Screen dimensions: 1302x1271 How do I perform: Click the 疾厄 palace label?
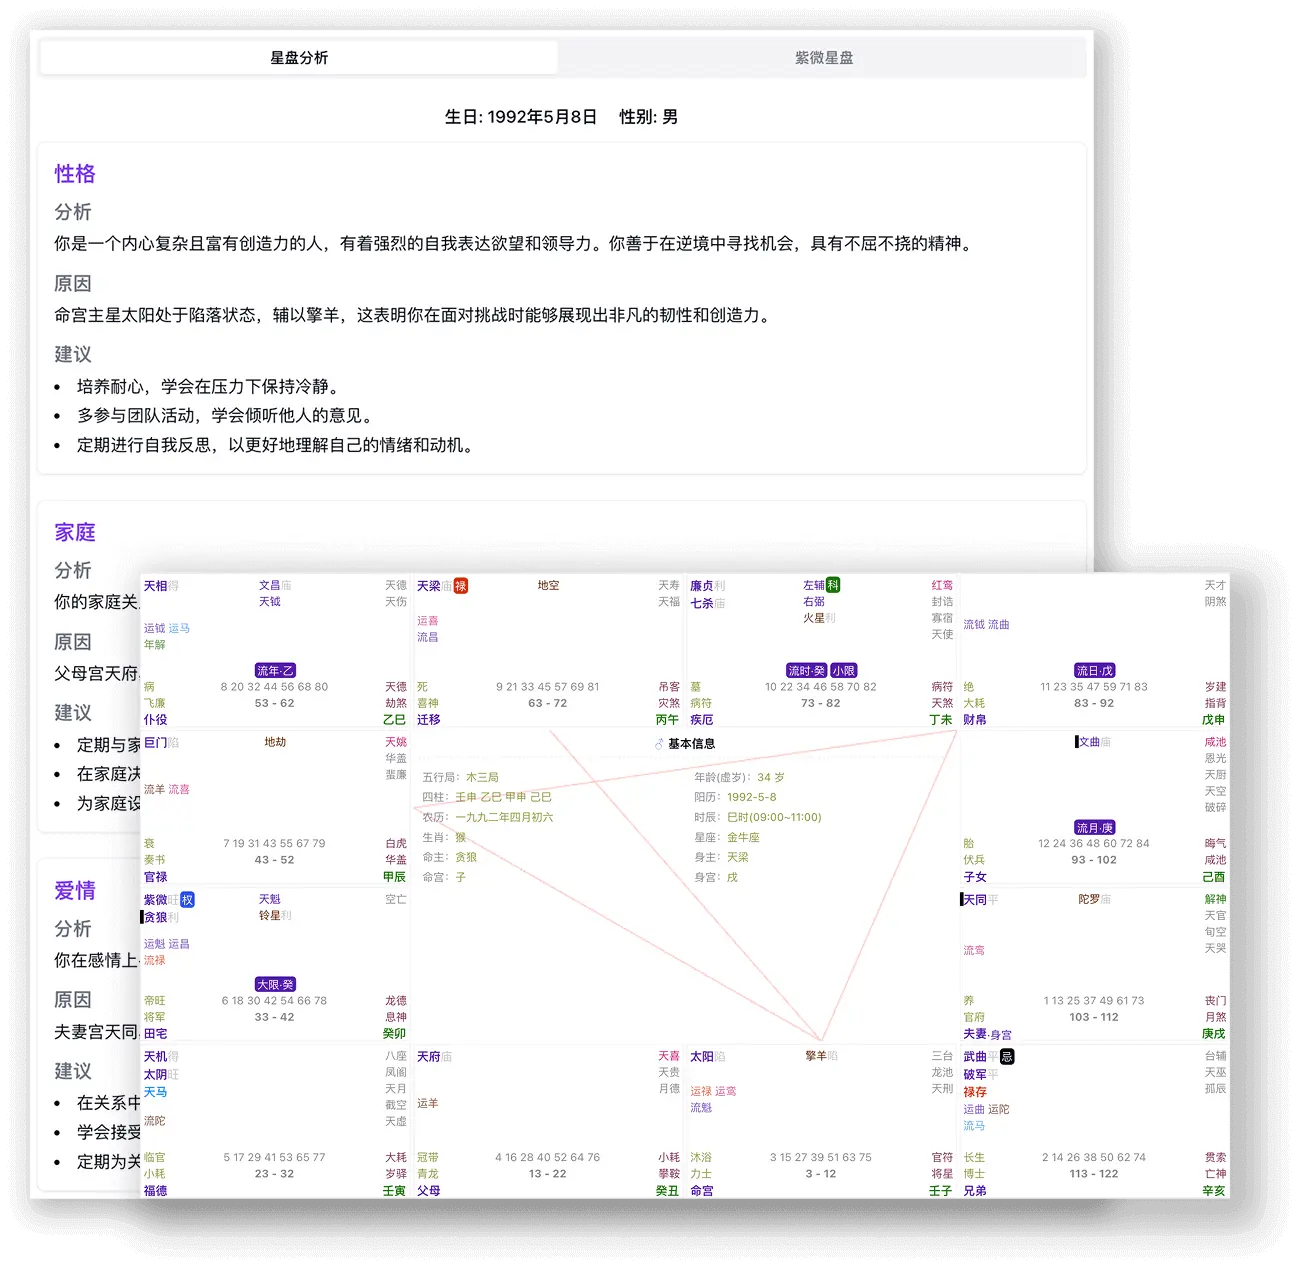[x=701, y=719]
